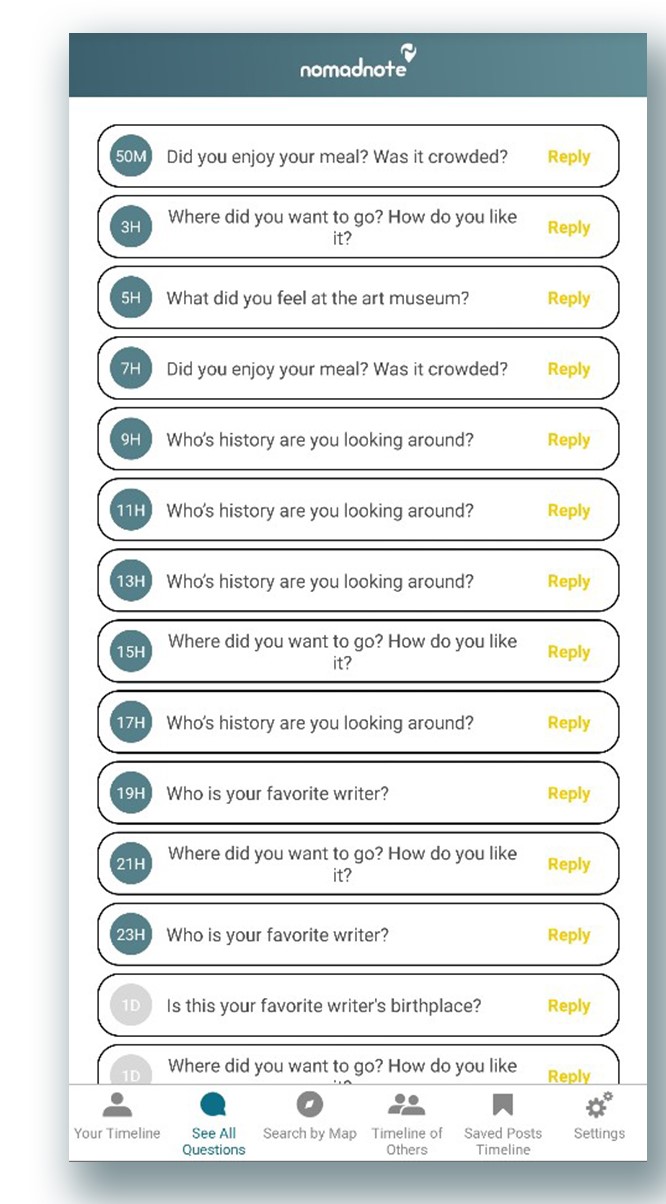Click the 50M timestamp badge
The height and width of the screenshot is (1204, 666).
[x=129, y=157]
